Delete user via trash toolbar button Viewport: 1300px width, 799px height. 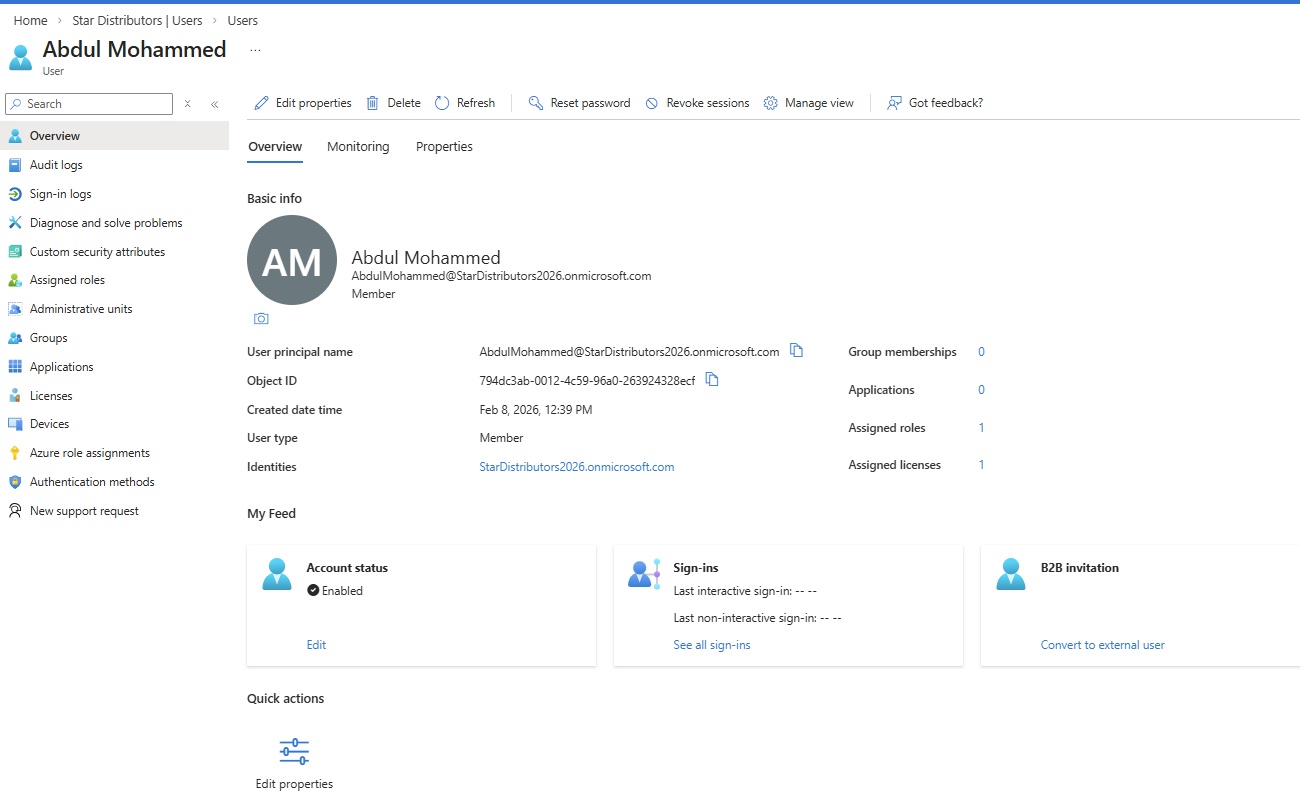(393, 103)
